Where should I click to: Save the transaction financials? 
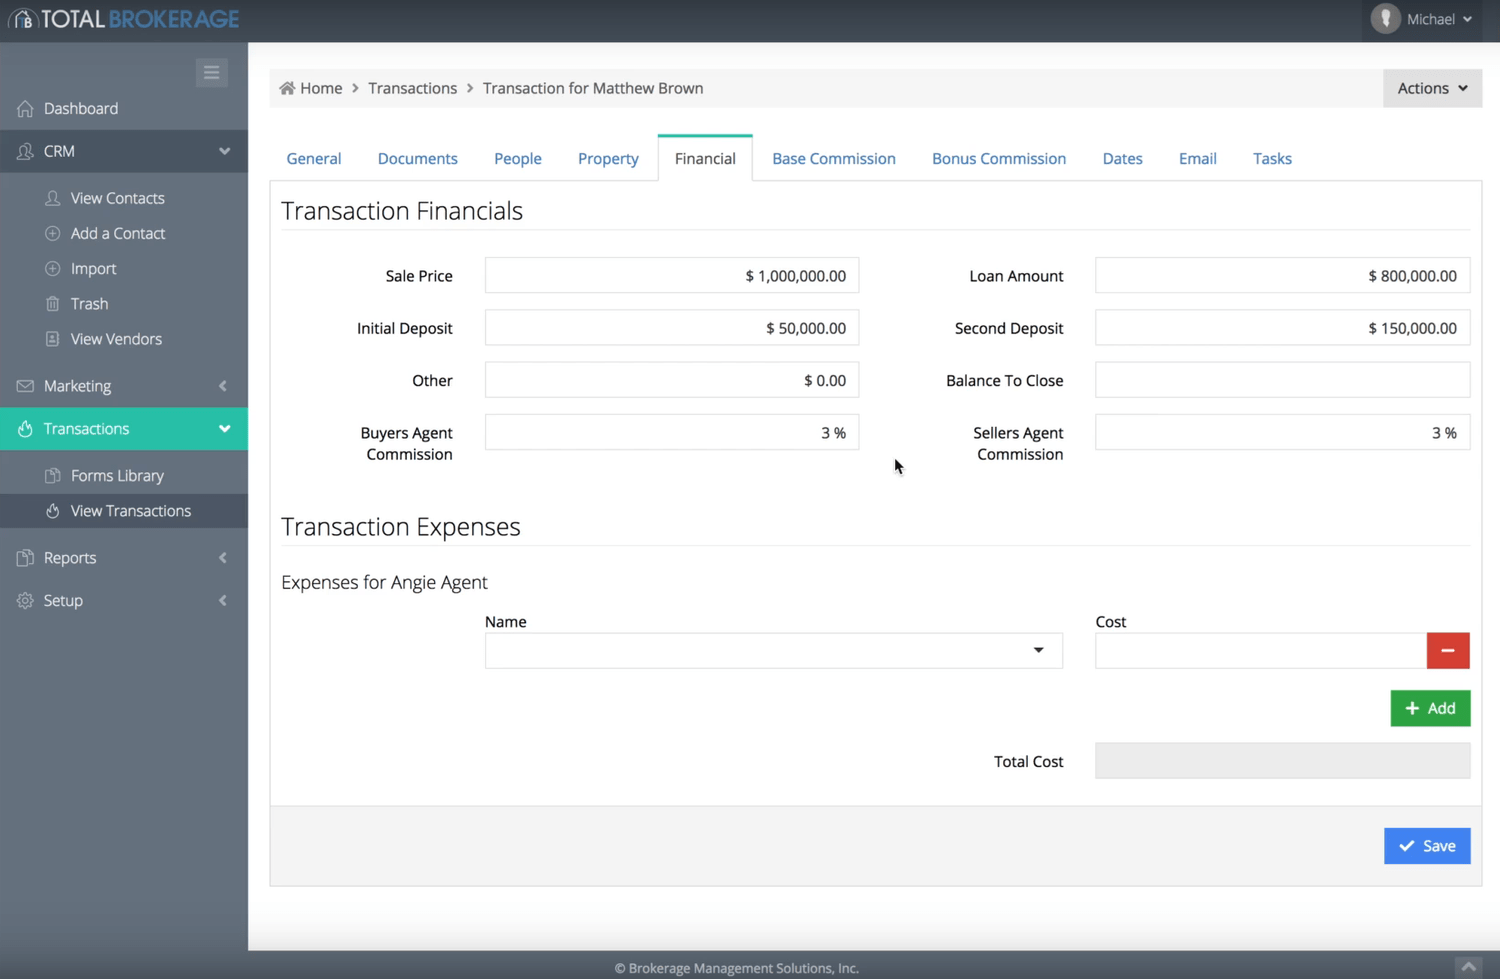pyautogui.click(x=1426, y=846)
